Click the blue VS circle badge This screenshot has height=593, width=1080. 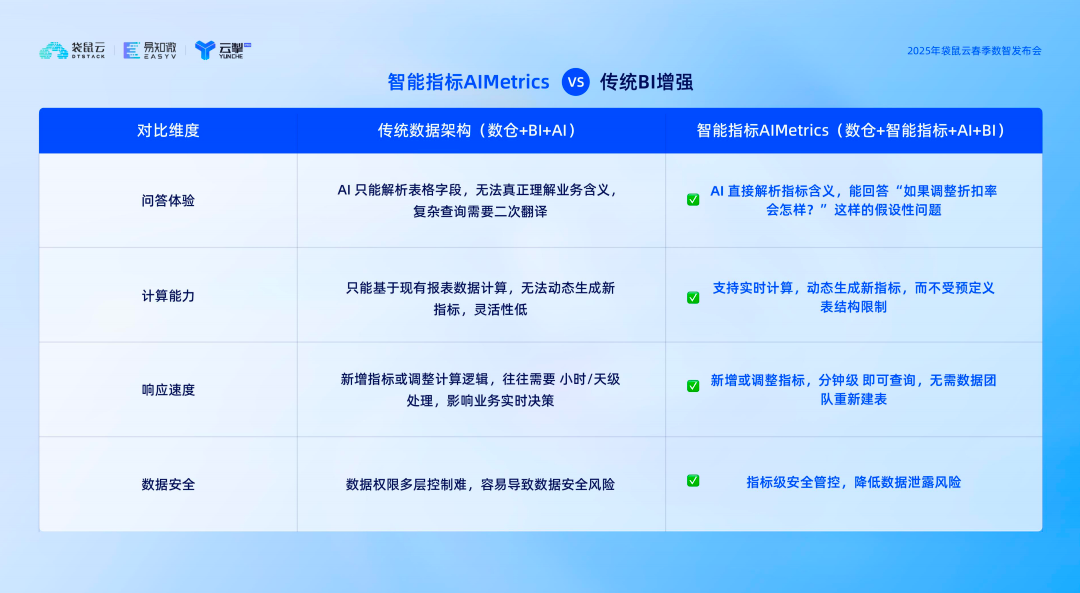point(576,82)
